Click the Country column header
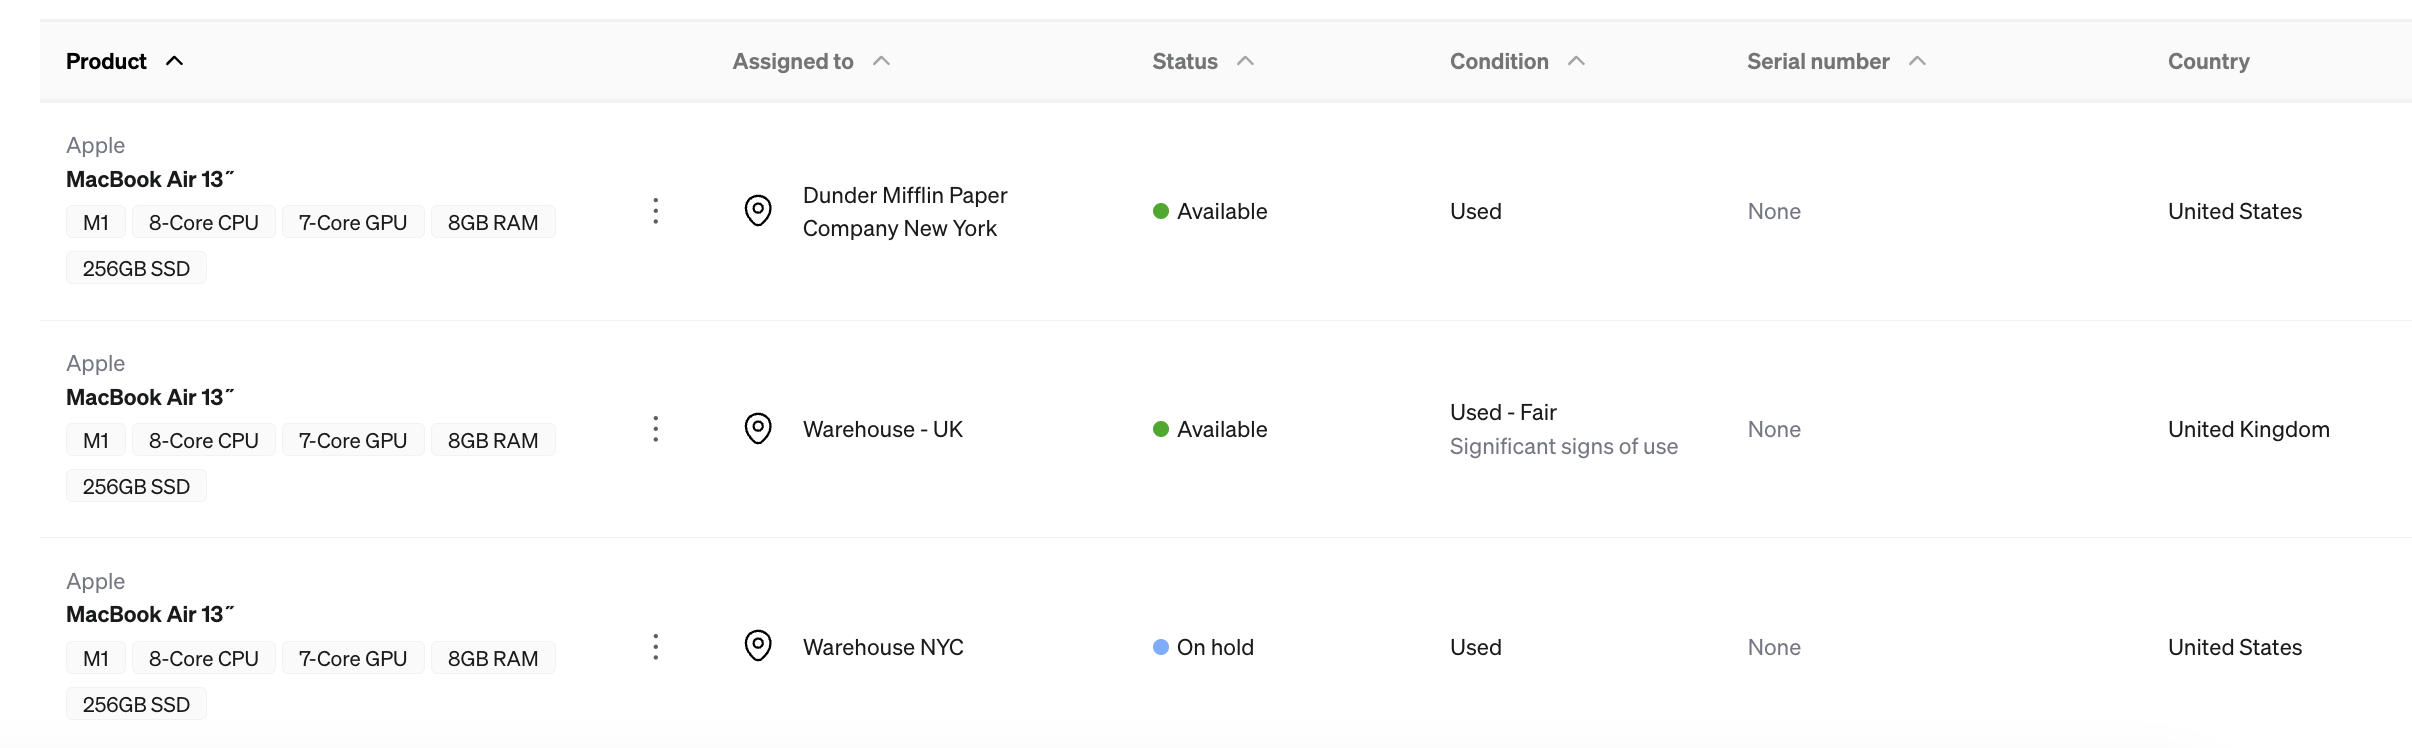Screen dimensions: 2412x748 click(x=2208, y=62)
